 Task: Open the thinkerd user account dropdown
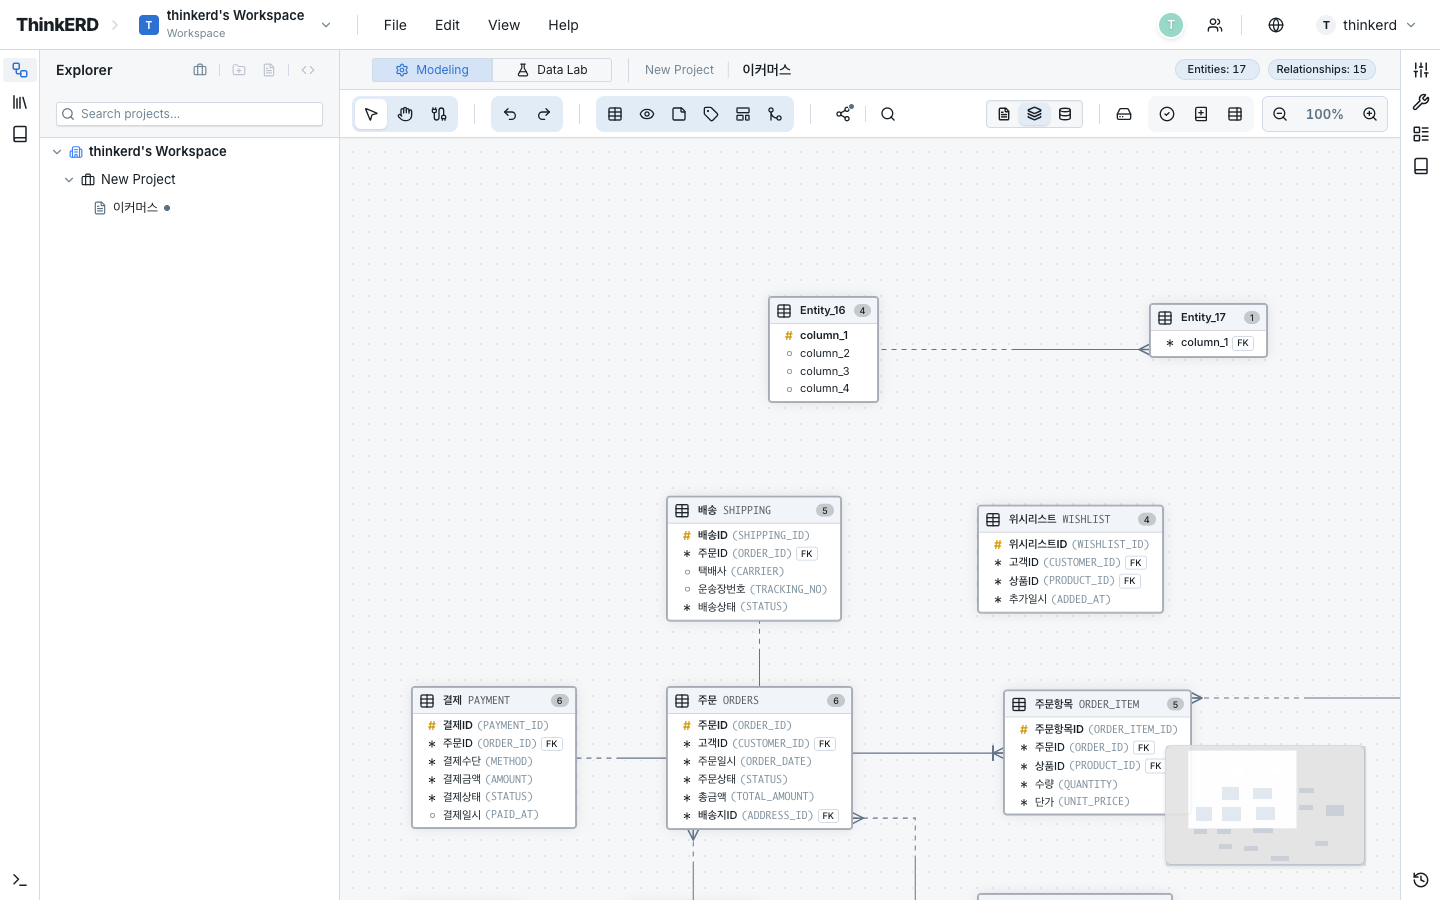point(1367,25)
